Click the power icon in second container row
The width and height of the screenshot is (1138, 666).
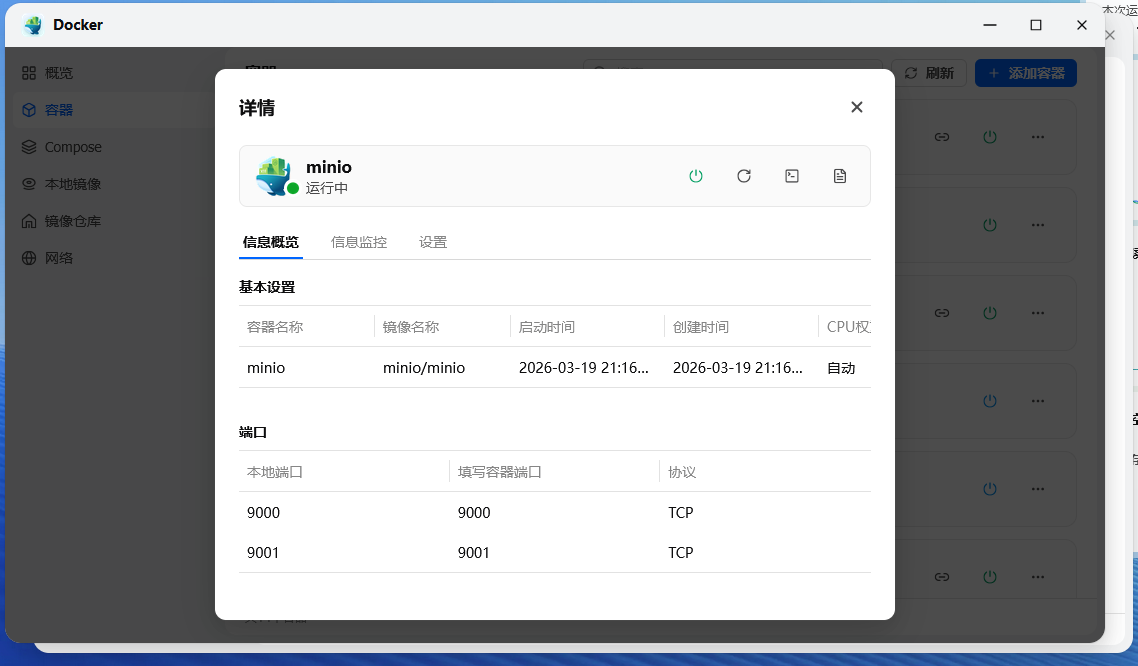[x=990, y=225]
